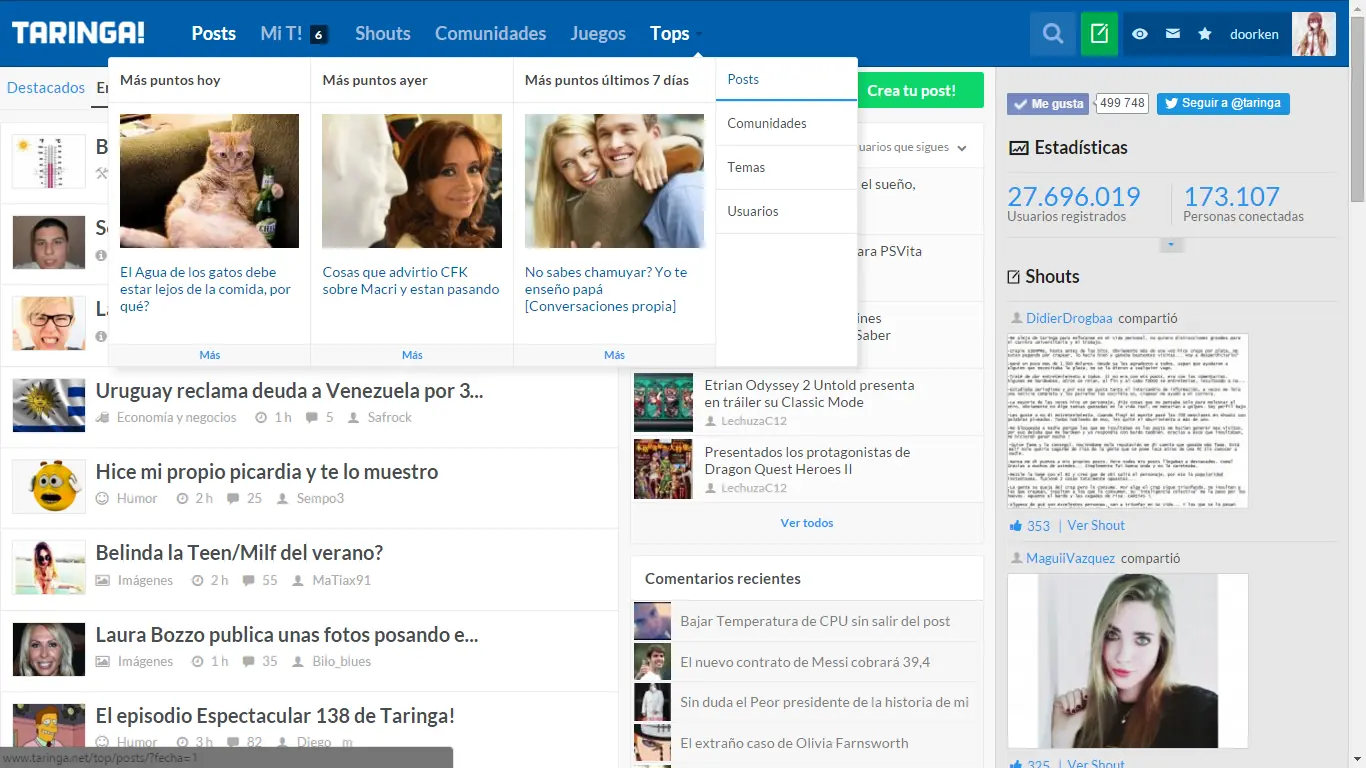1366x768 pixels.
Task: Click the Facebook Me gusta button
Action: (1048, 103)
